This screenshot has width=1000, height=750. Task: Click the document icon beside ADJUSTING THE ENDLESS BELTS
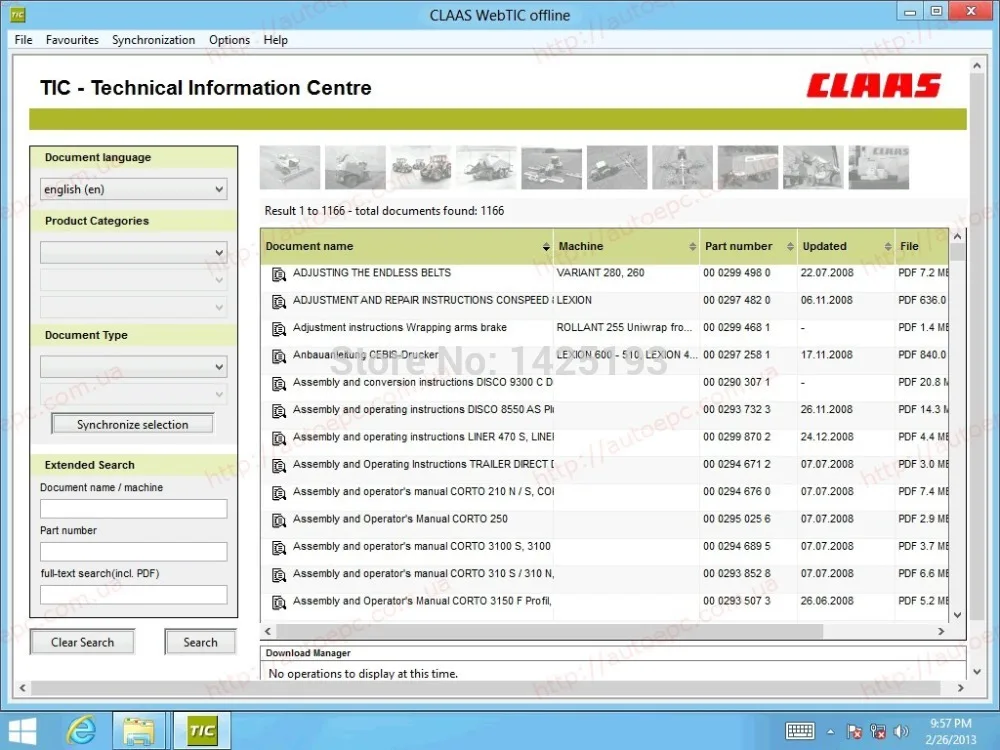[x=279, y=272]
